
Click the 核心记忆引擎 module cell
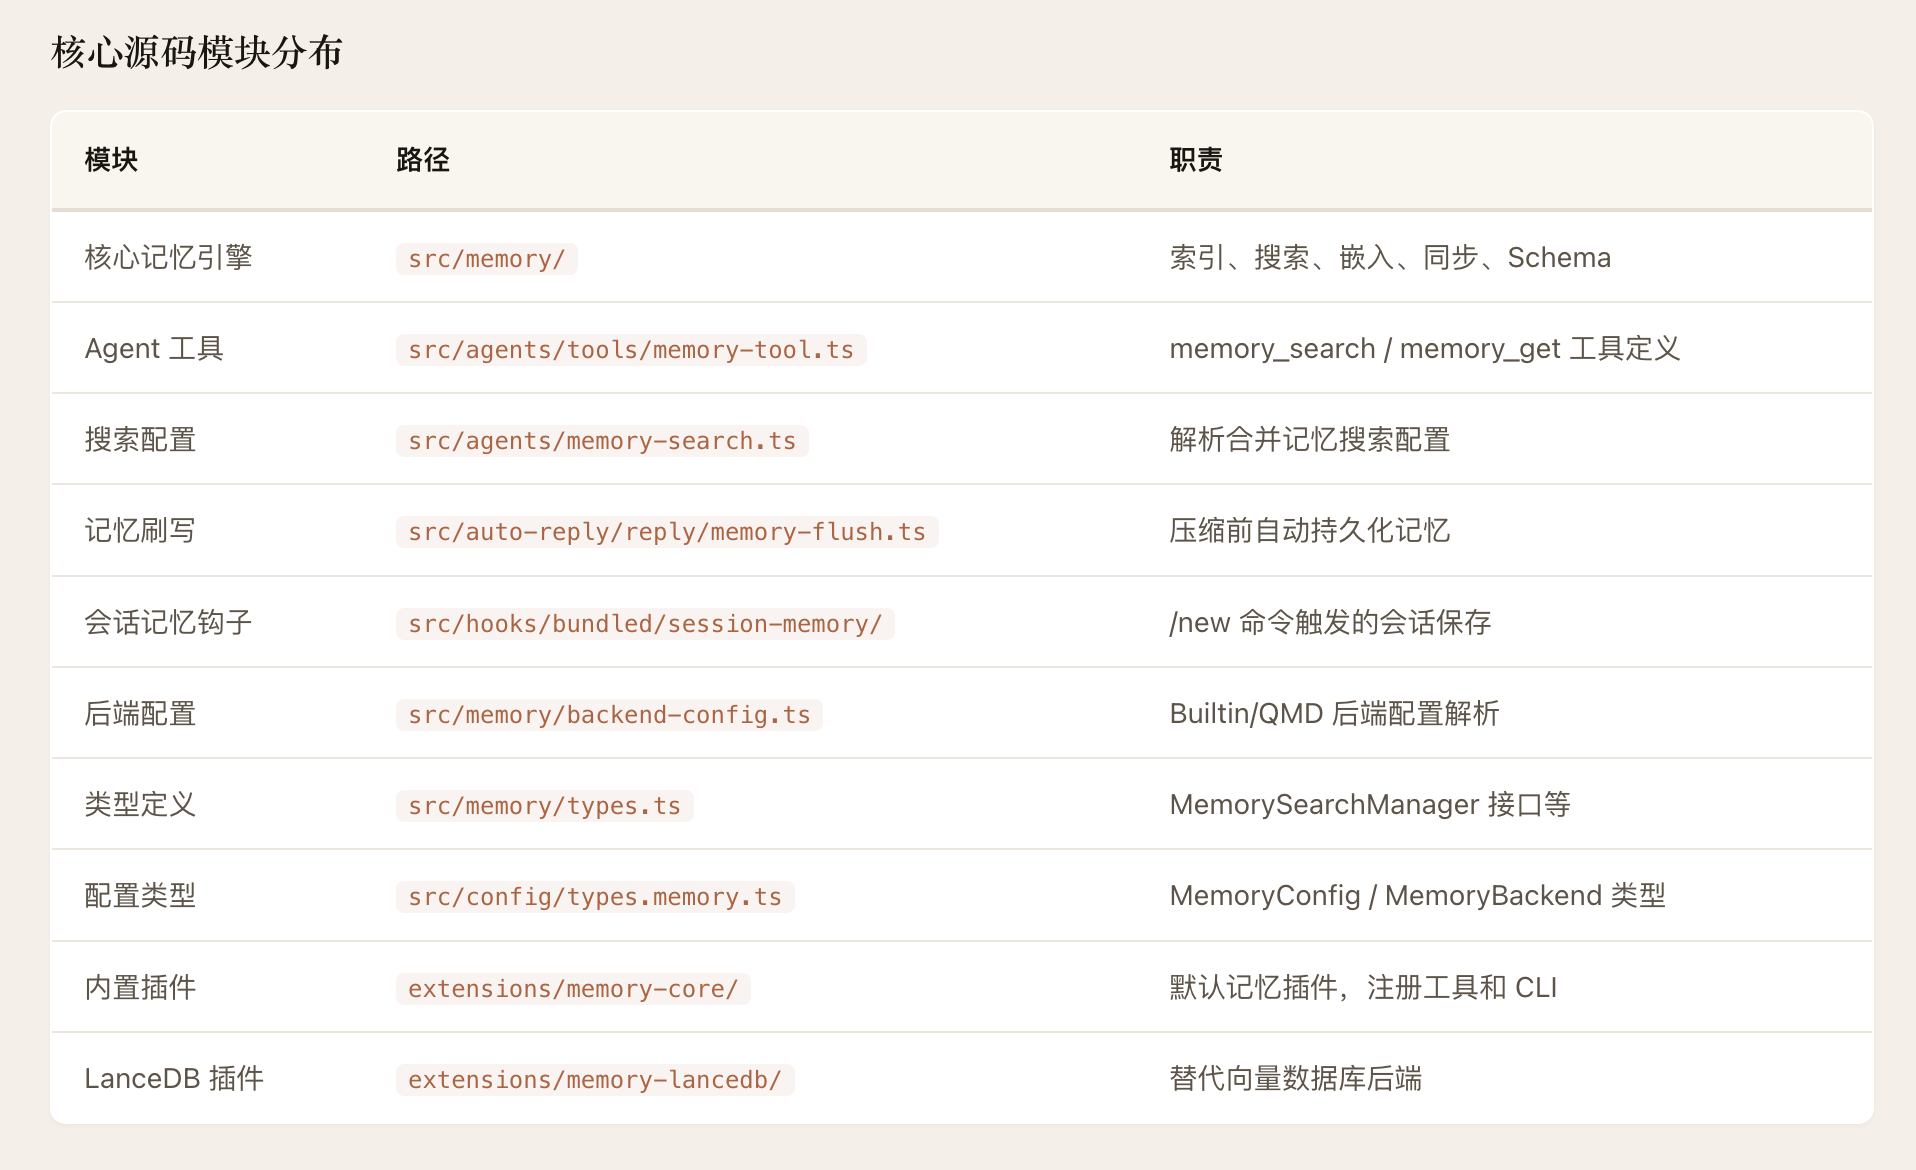(168, 258)
